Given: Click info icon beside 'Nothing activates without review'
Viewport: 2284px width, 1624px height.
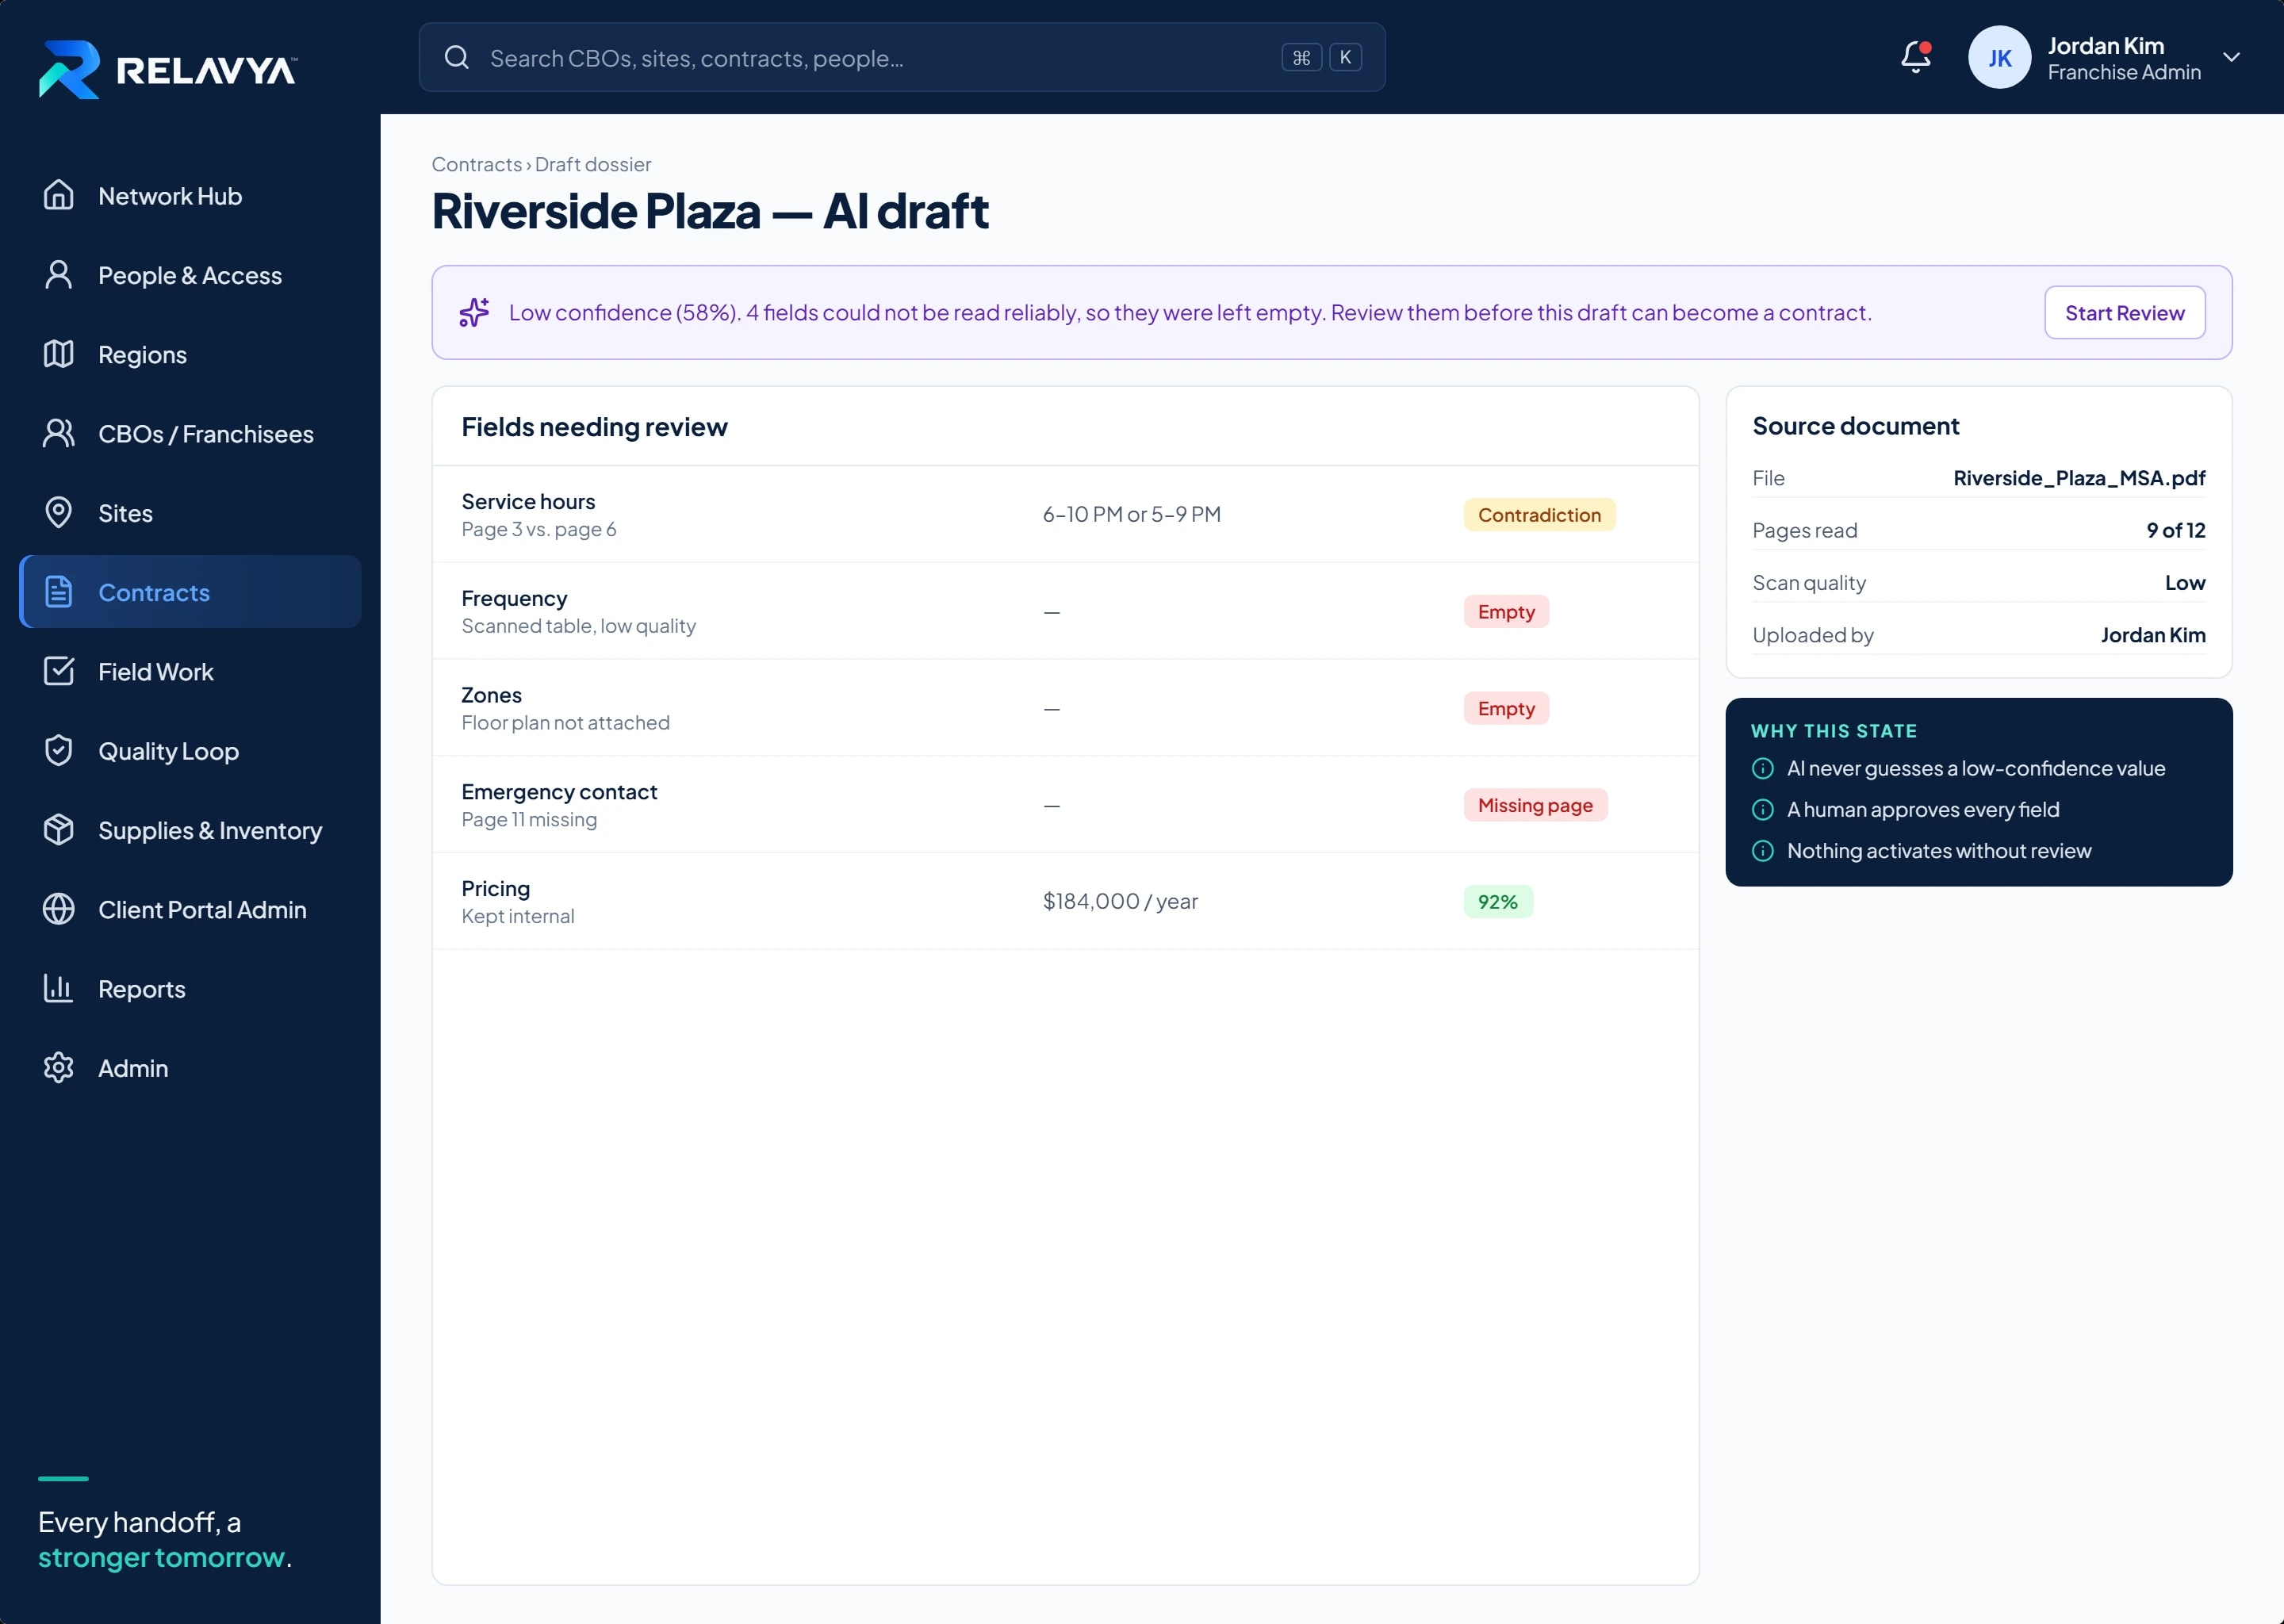Looking at the screenshot, I should pos(1762,850).
